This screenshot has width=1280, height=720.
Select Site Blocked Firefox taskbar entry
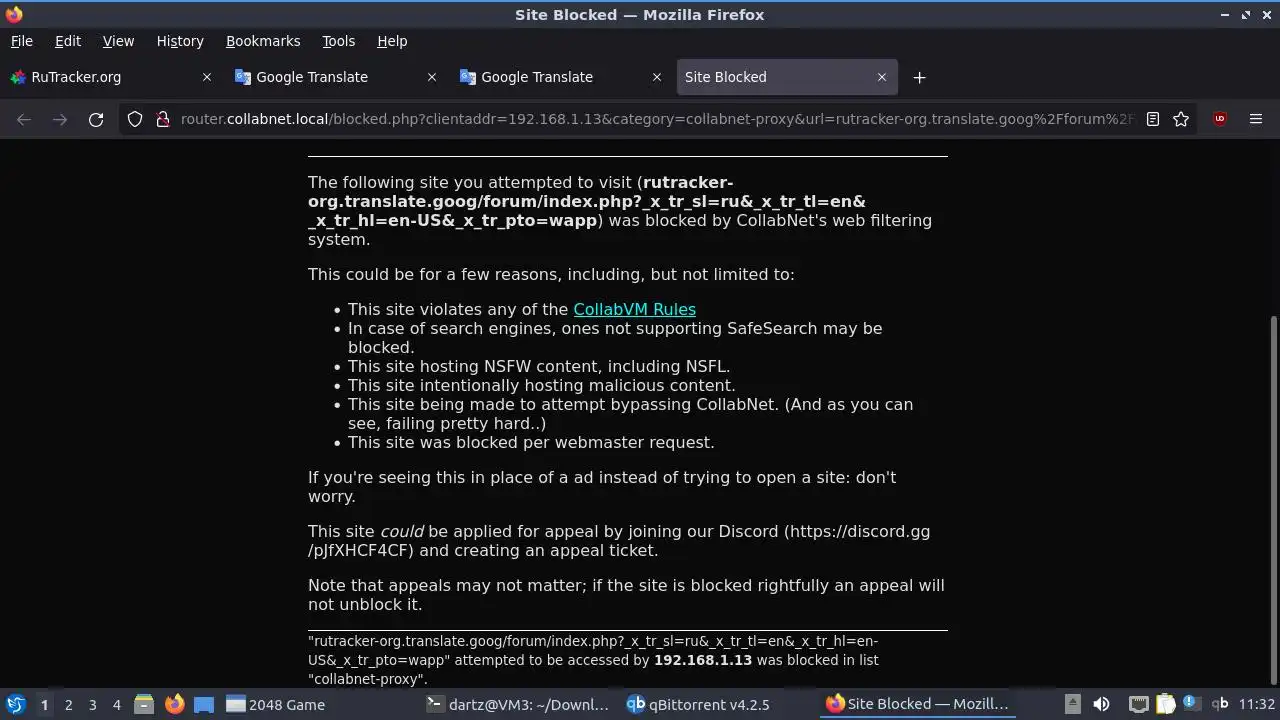tap(917, 704)
